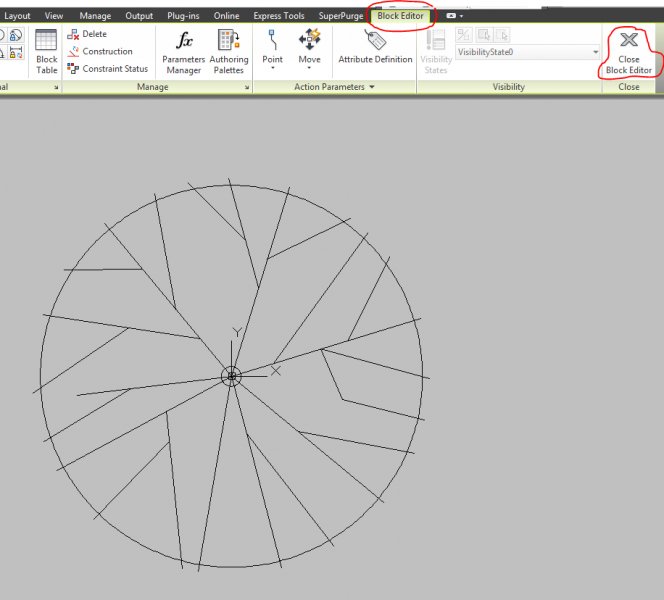
Task: Open the Authoring Palettes
Action: pos(228,50)
